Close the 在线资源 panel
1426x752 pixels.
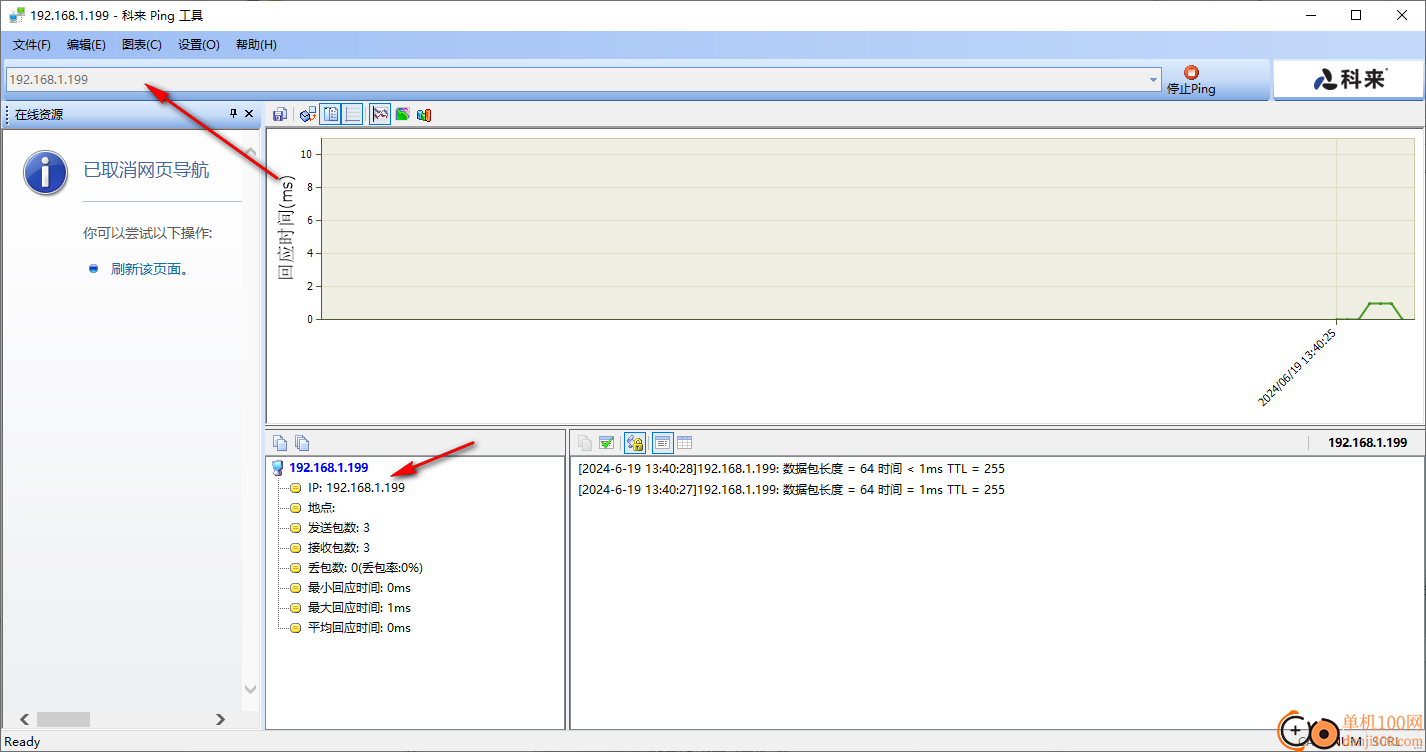[249, 114]
